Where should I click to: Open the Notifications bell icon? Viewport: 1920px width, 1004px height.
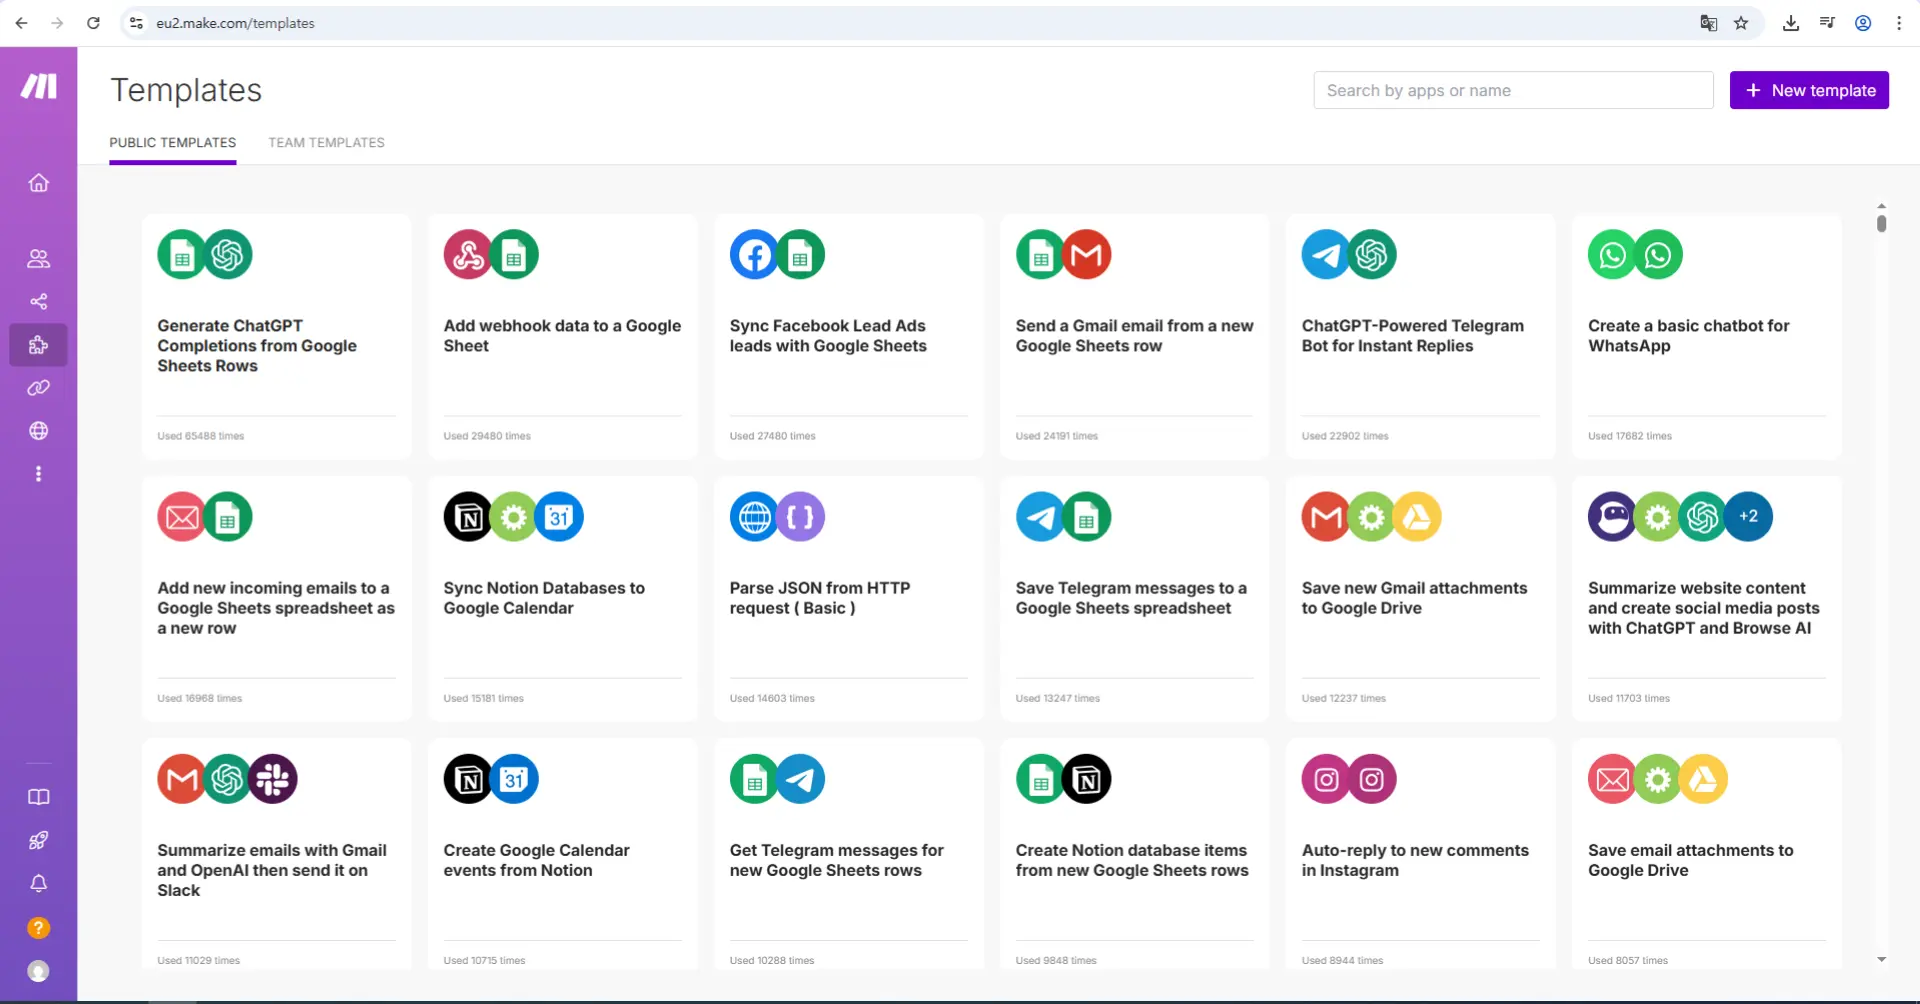point(38,884)
